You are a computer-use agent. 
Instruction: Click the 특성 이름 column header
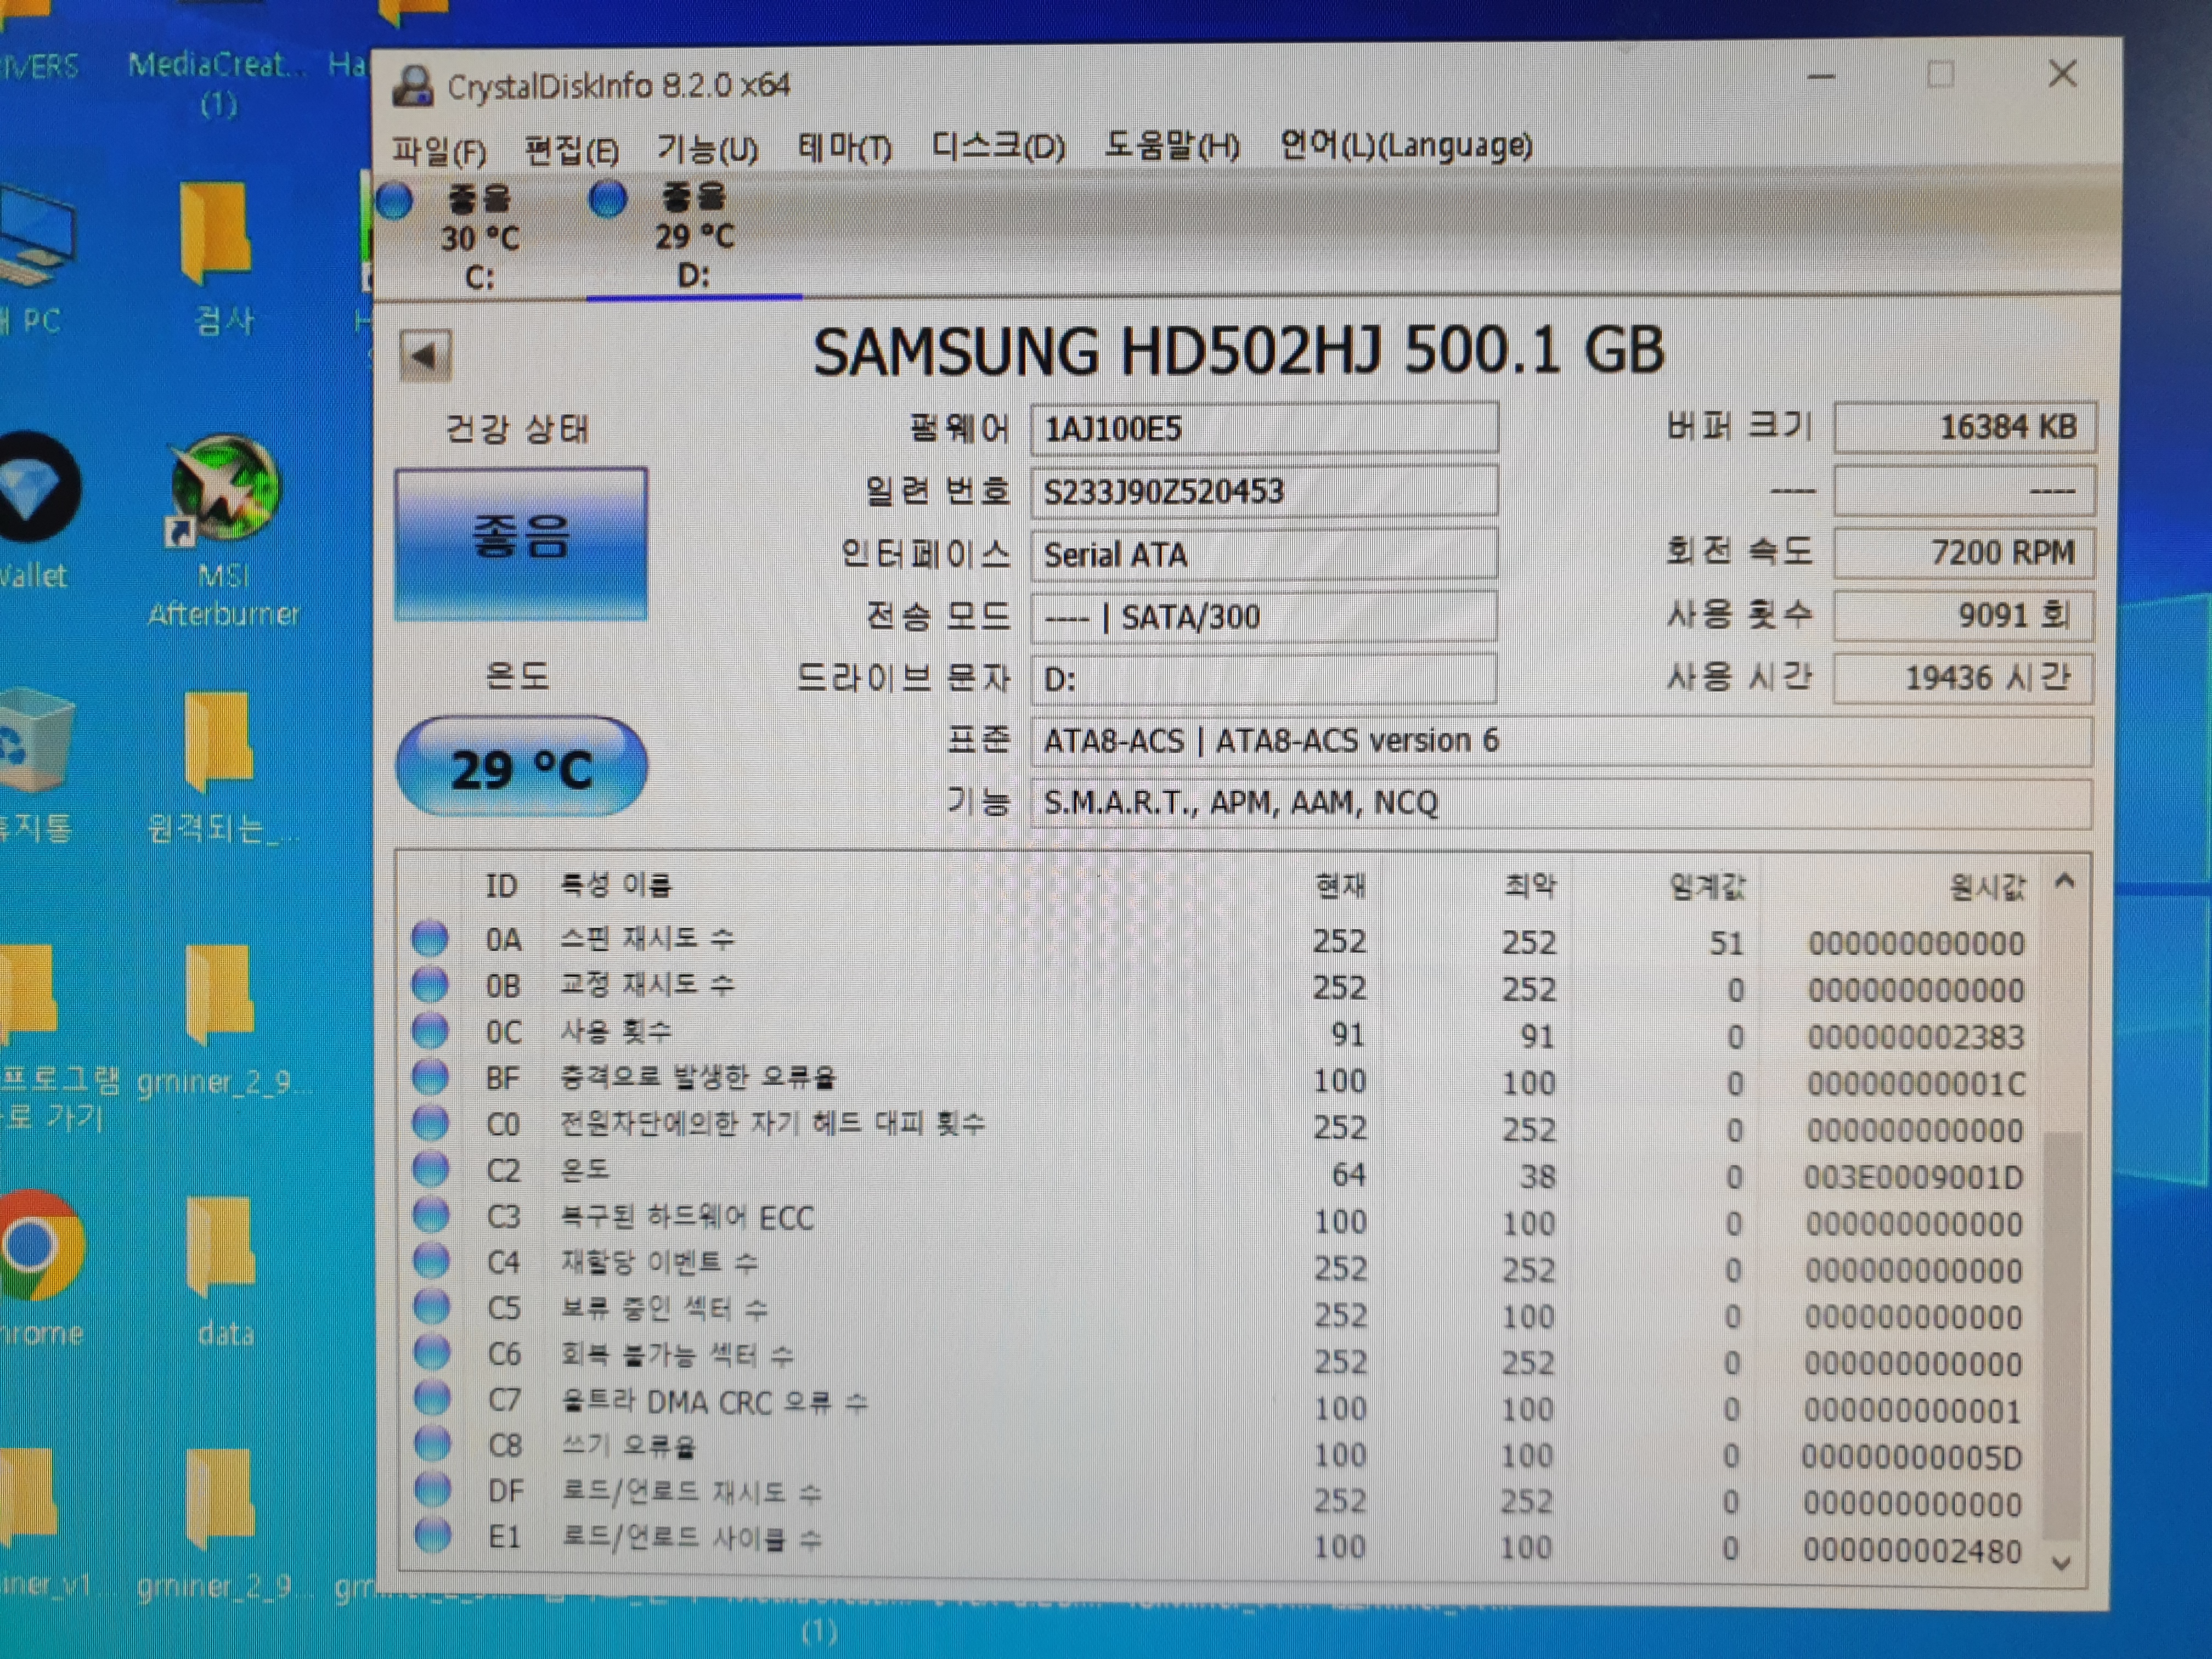(616, 885)
